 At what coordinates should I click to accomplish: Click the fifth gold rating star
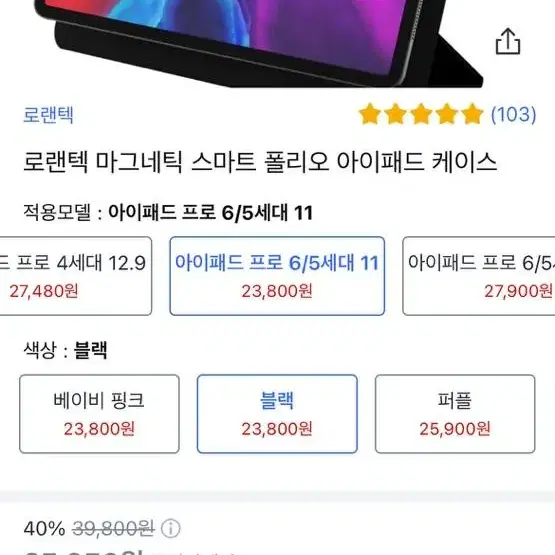pyautogui.click(x=472, y=114)
